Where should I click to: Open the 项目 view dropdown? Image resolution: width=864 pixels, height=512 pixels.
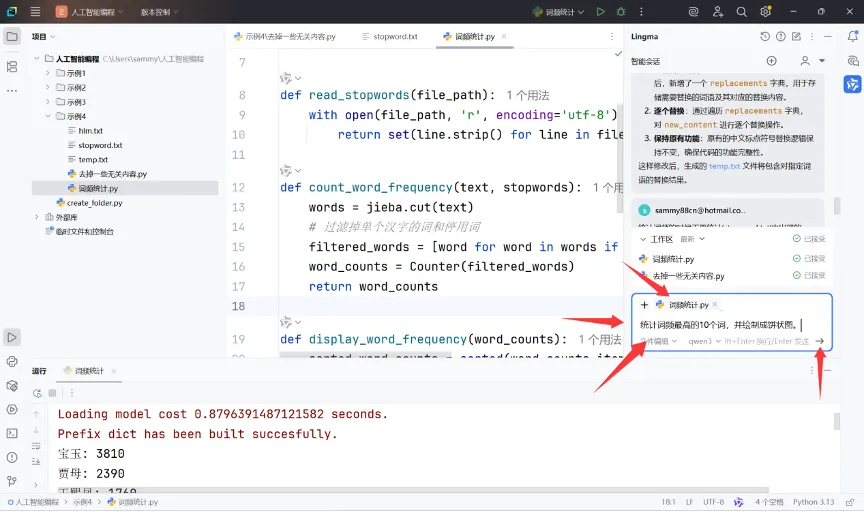point(44,36)
